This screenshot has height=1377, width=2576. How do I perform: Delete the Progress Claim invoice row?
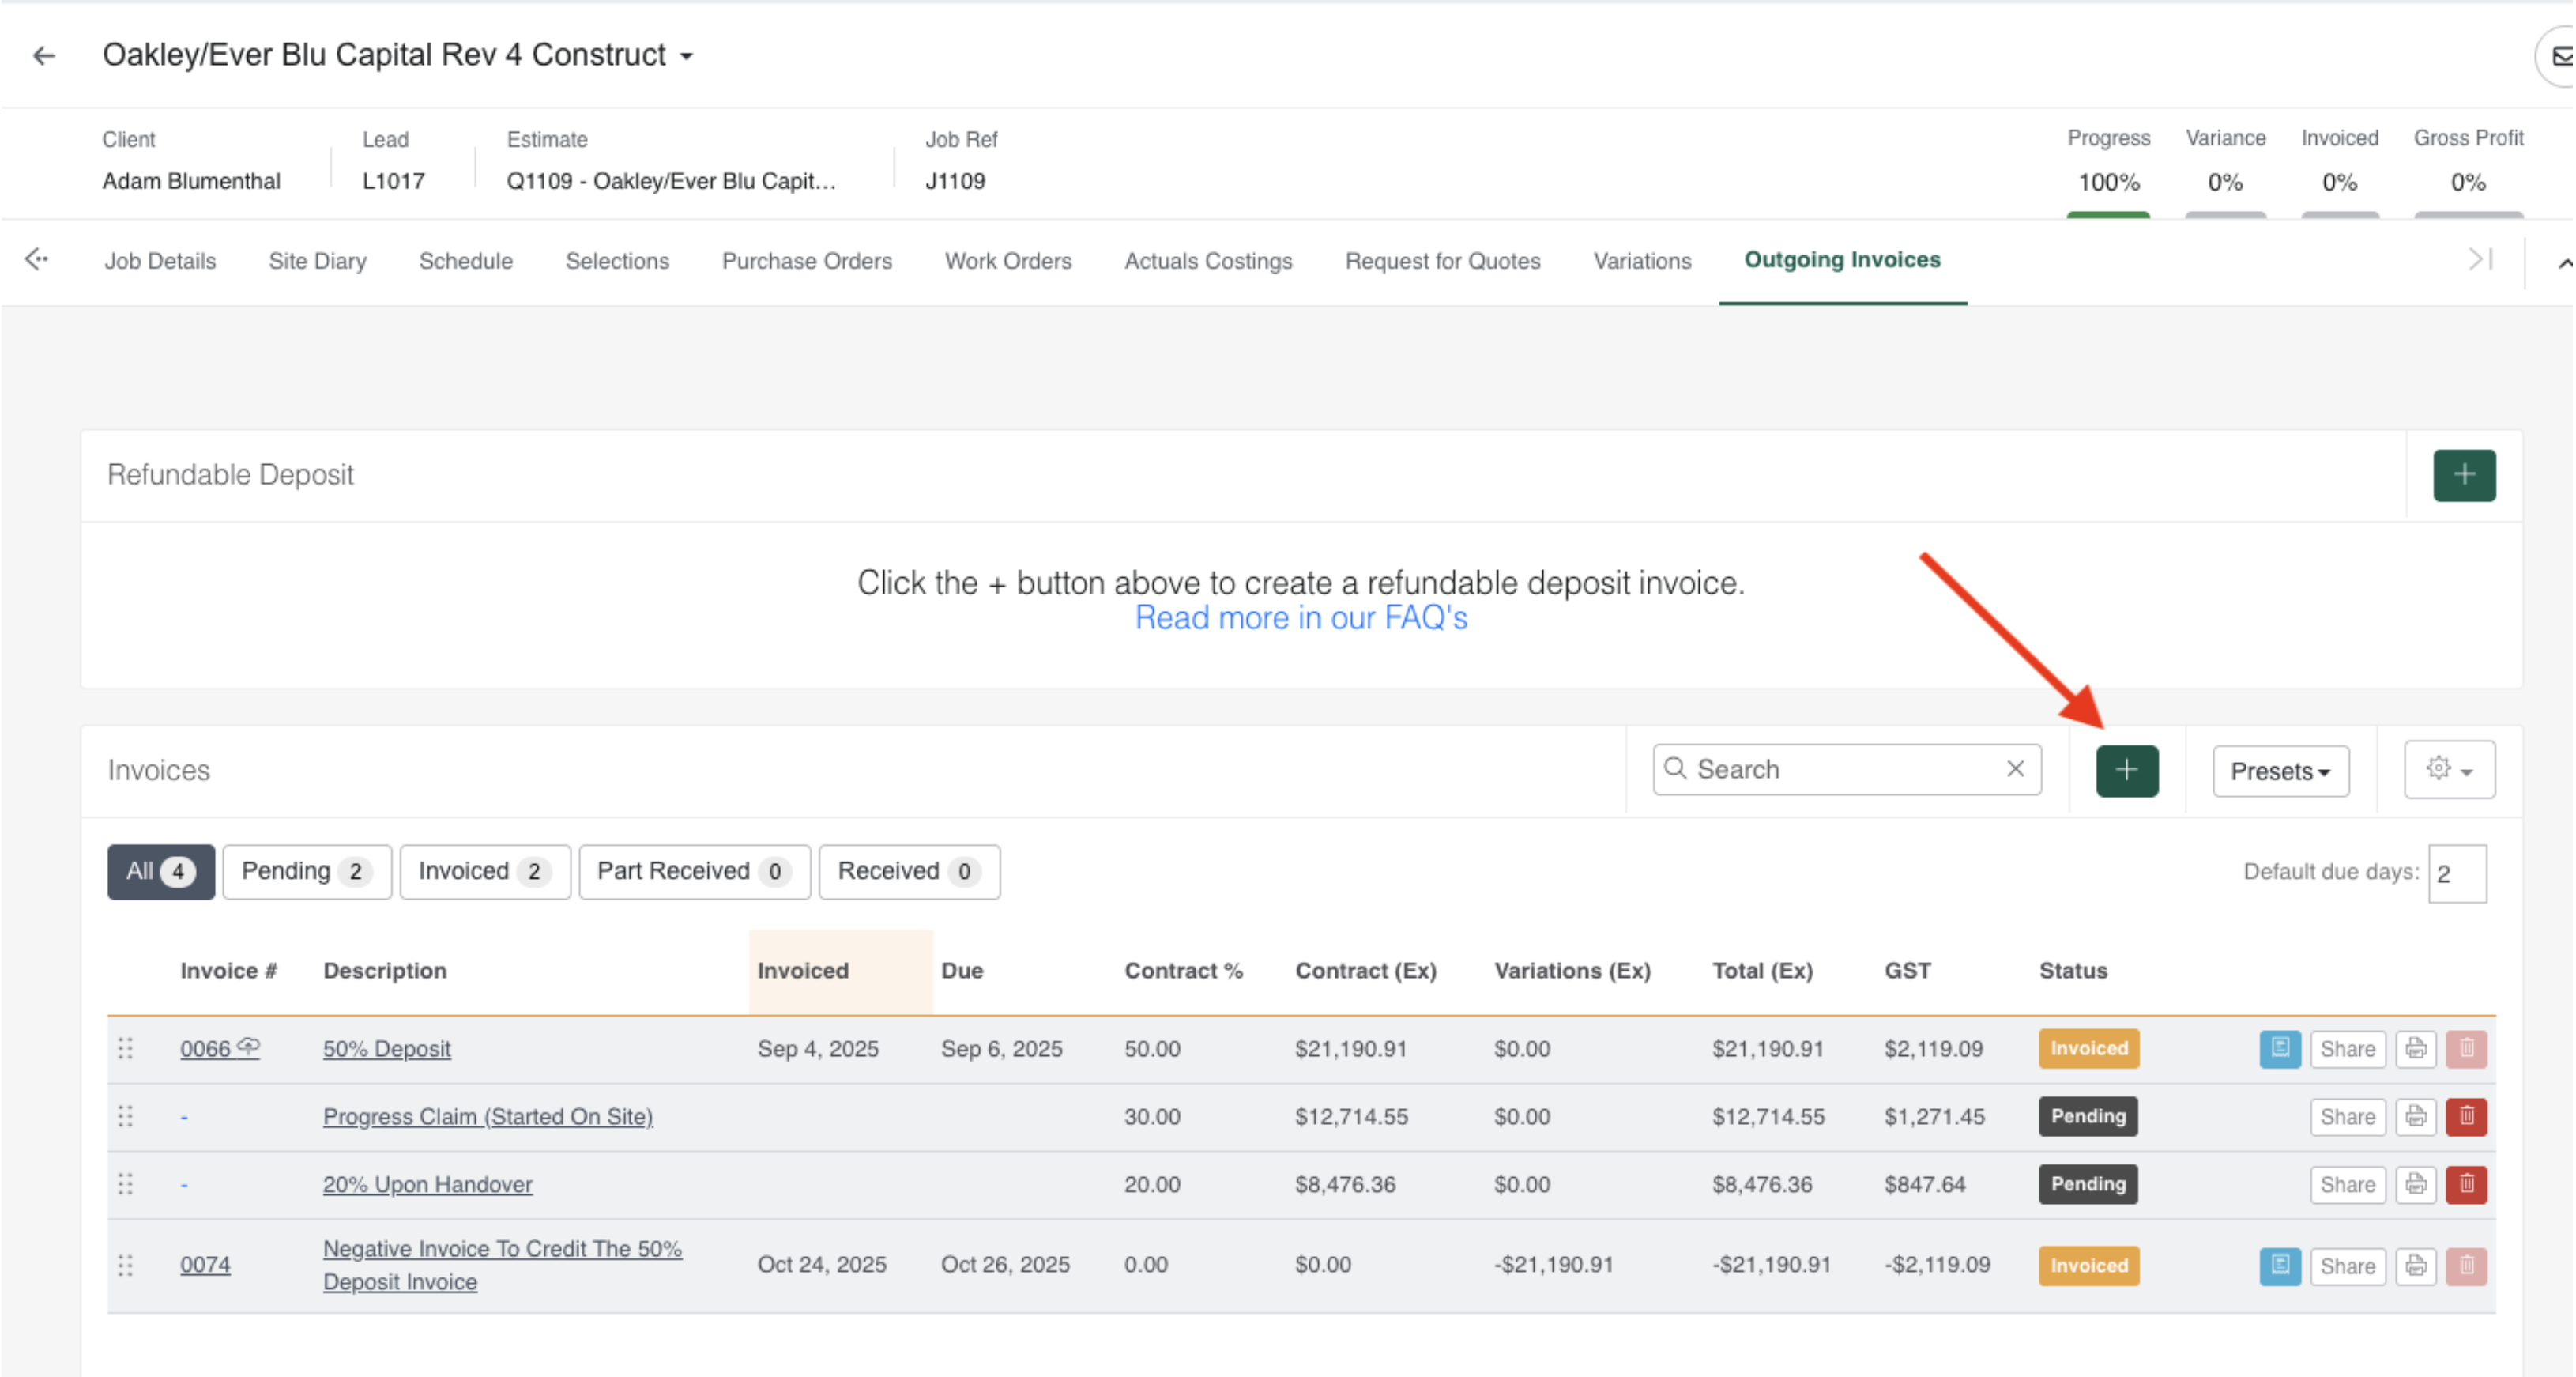tap(2465, 1116)
